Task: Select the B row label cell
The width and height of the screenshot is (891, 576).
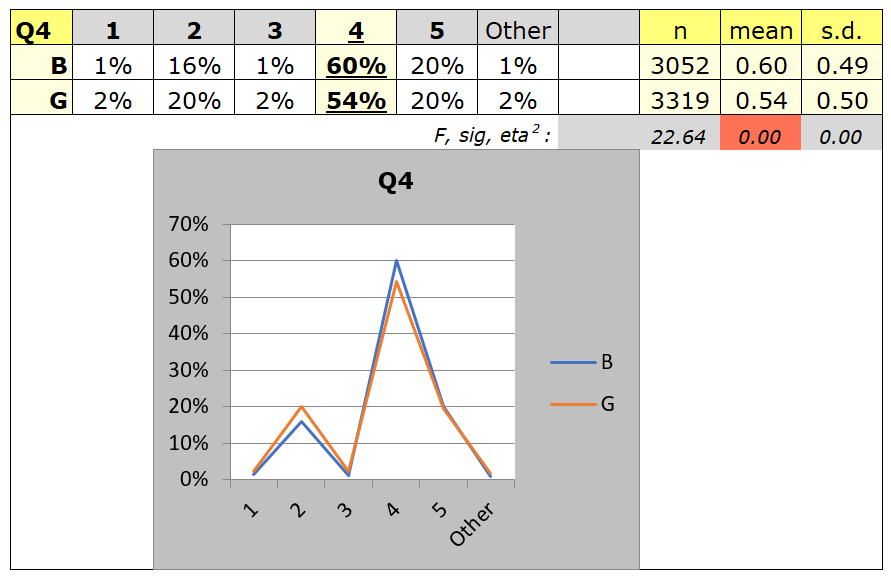Action: [x=41, y=63]
